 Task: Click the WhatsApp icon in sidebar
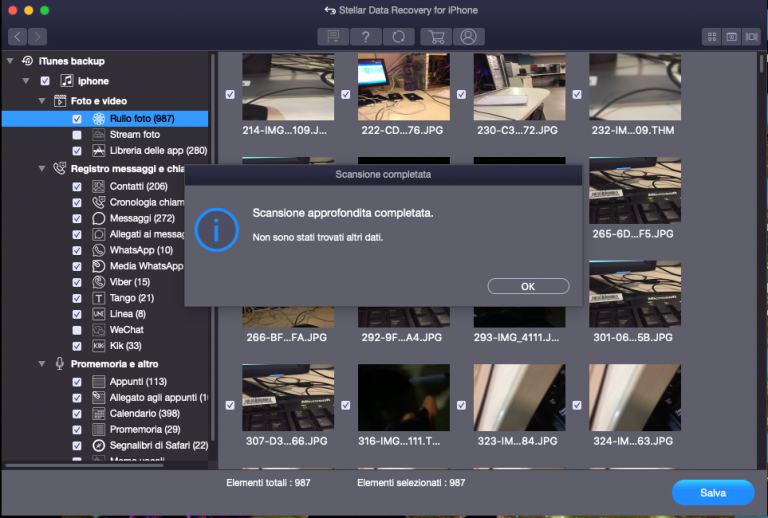coord(98,250)
